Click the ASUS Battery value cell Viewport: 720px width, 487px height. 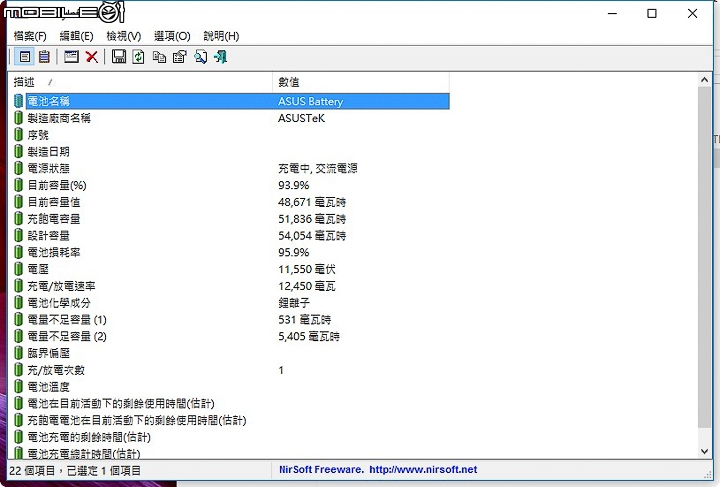pos(310,101)
